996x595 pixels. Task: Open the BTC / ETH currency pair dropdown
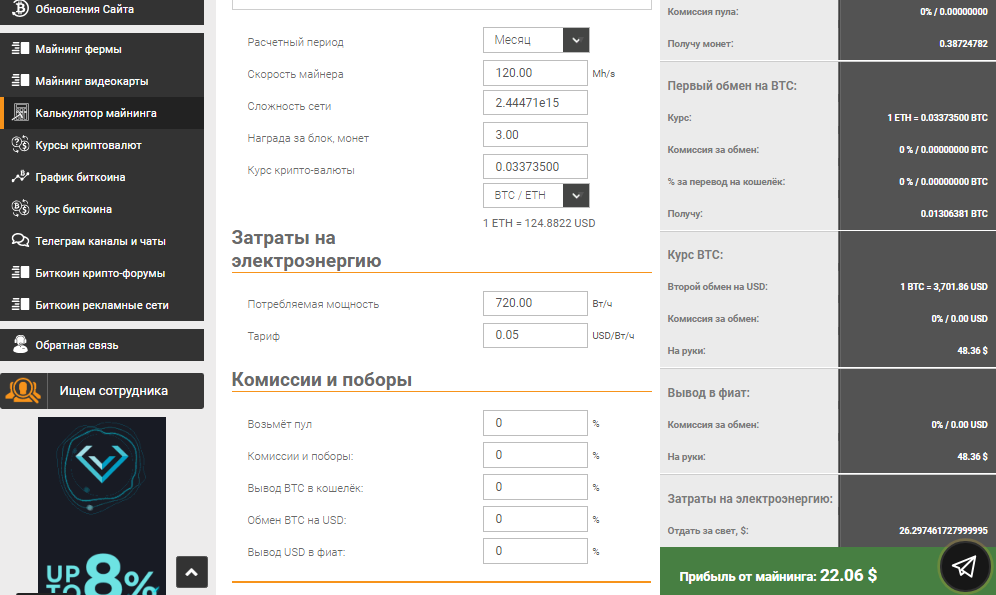[x=535, y=195]
